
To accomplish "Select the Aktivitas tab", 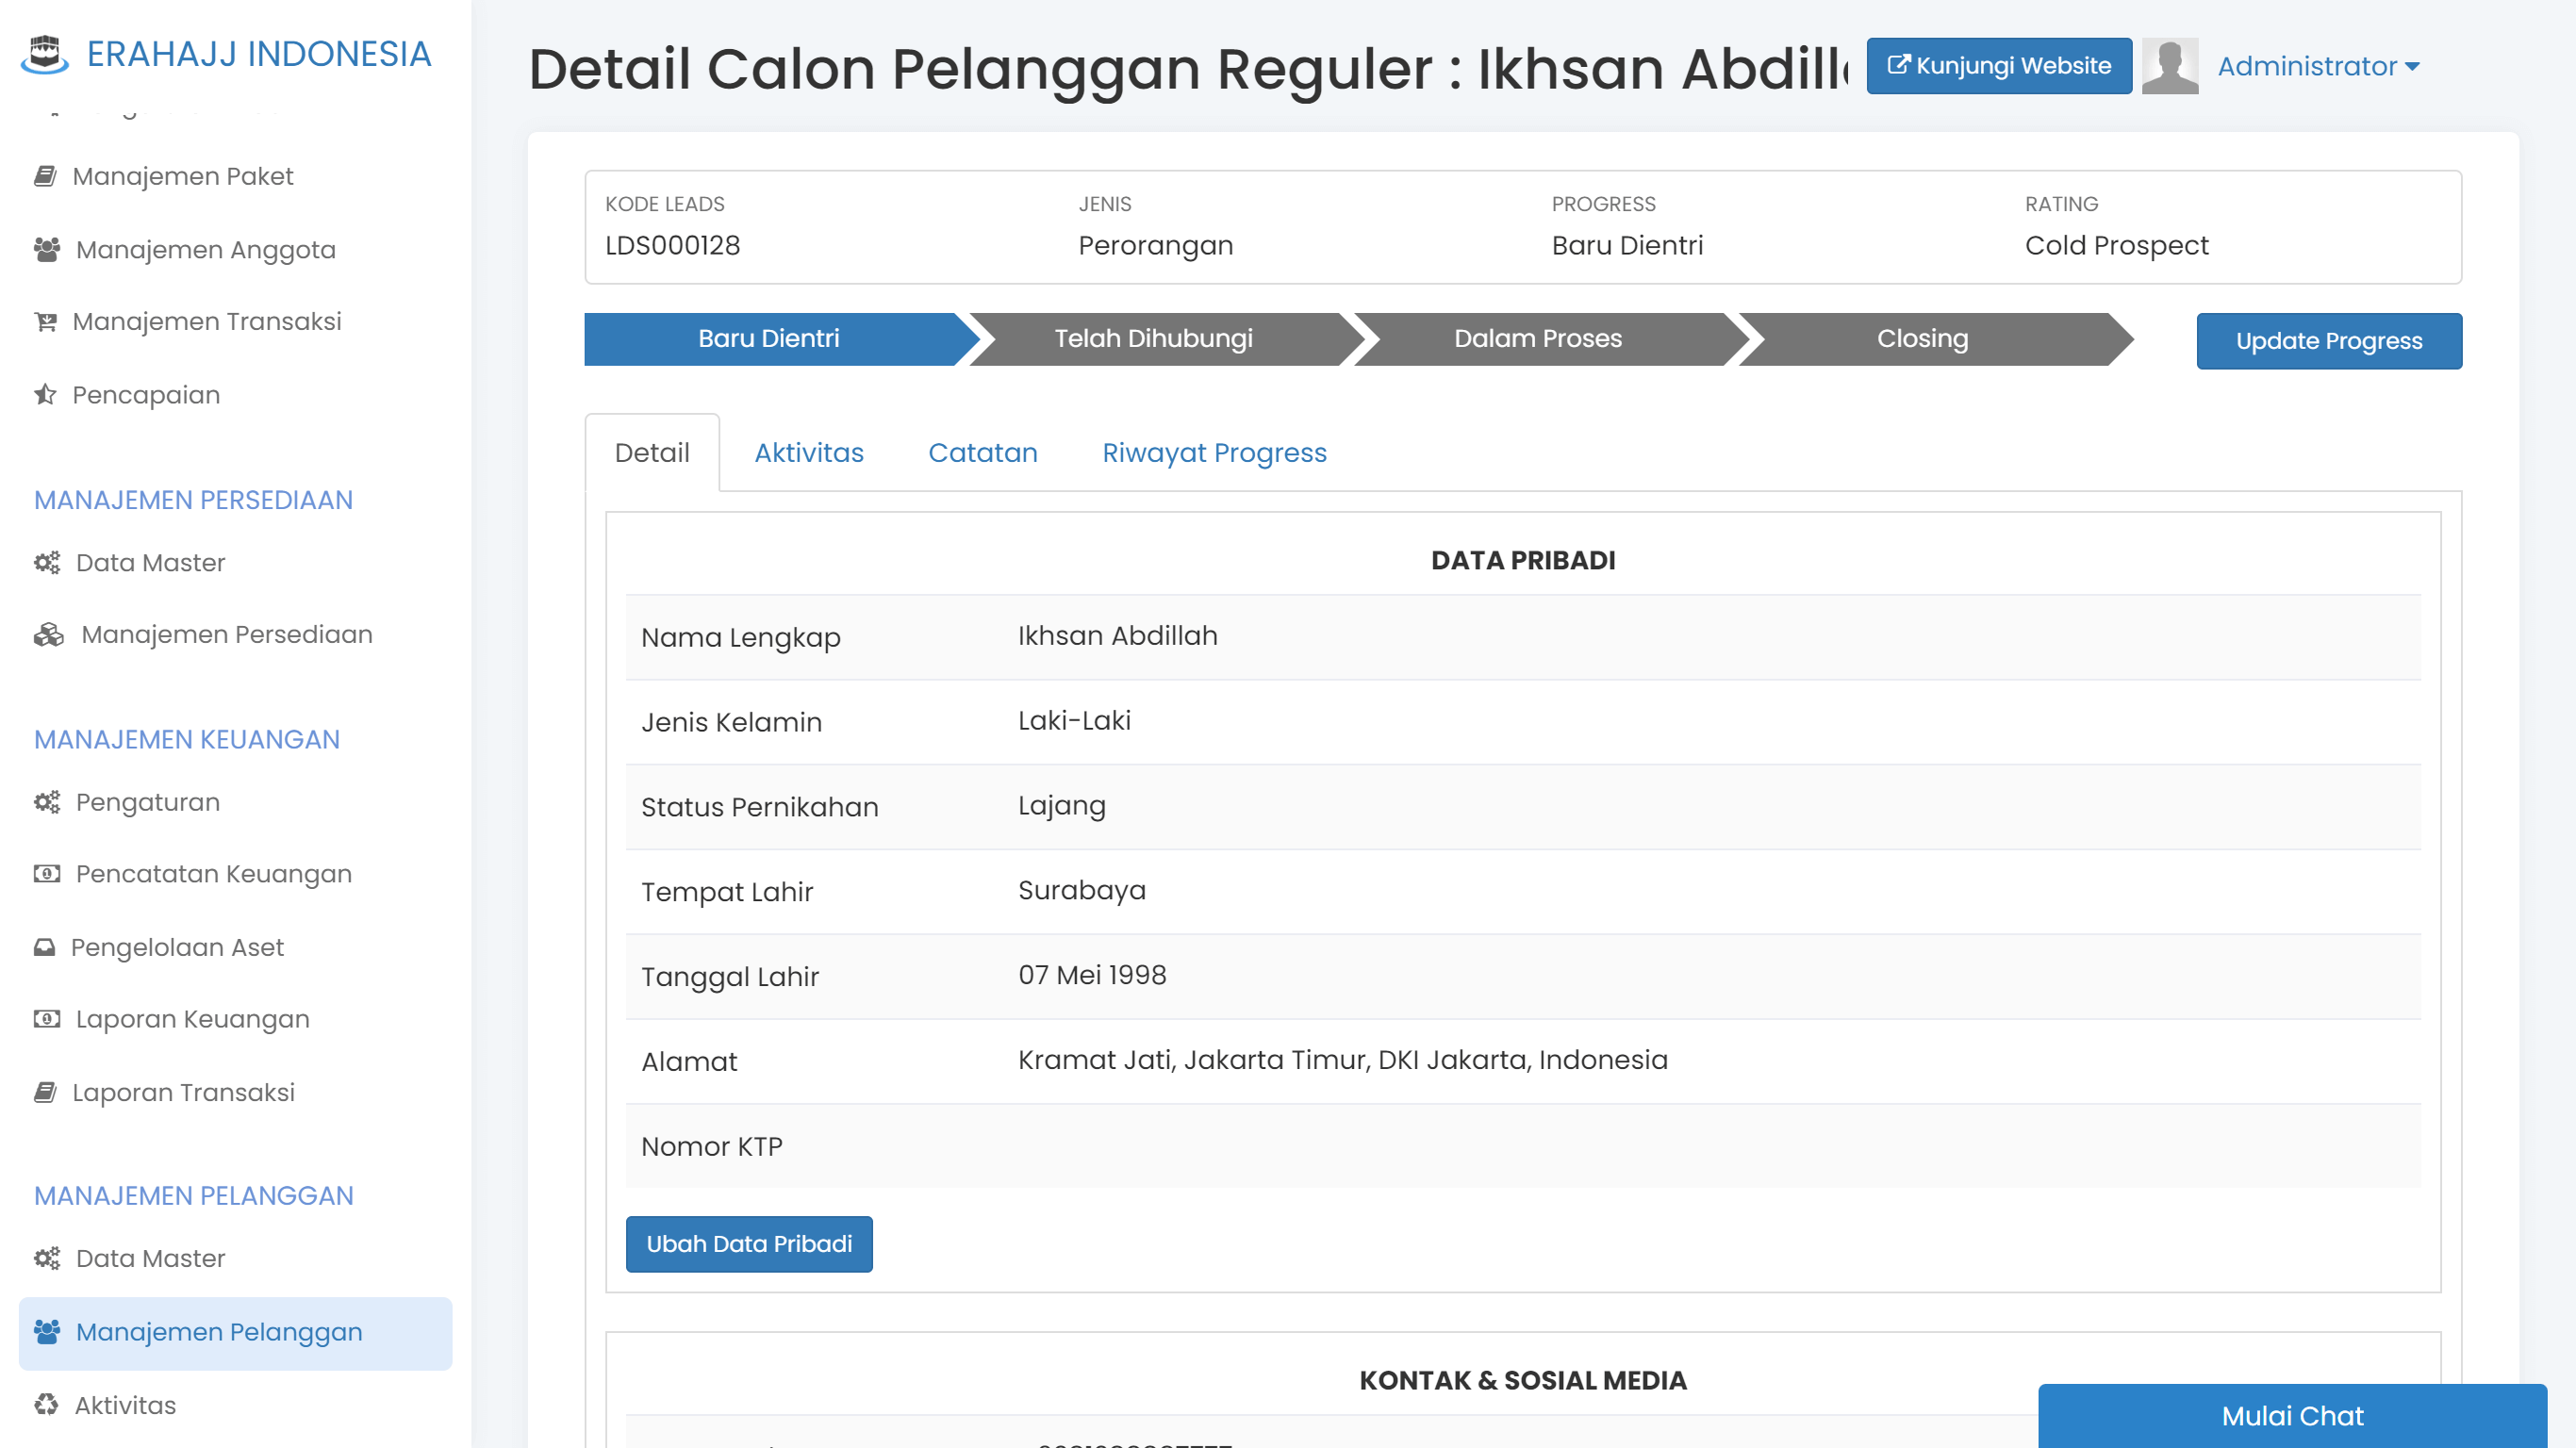I will click(808, 452).
